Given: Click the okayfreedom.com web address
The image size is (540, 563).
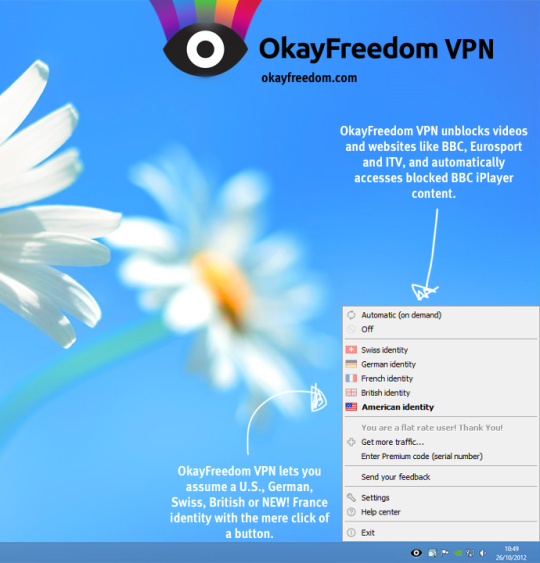Looking at the screenshot, I should (x=309, y=78).
